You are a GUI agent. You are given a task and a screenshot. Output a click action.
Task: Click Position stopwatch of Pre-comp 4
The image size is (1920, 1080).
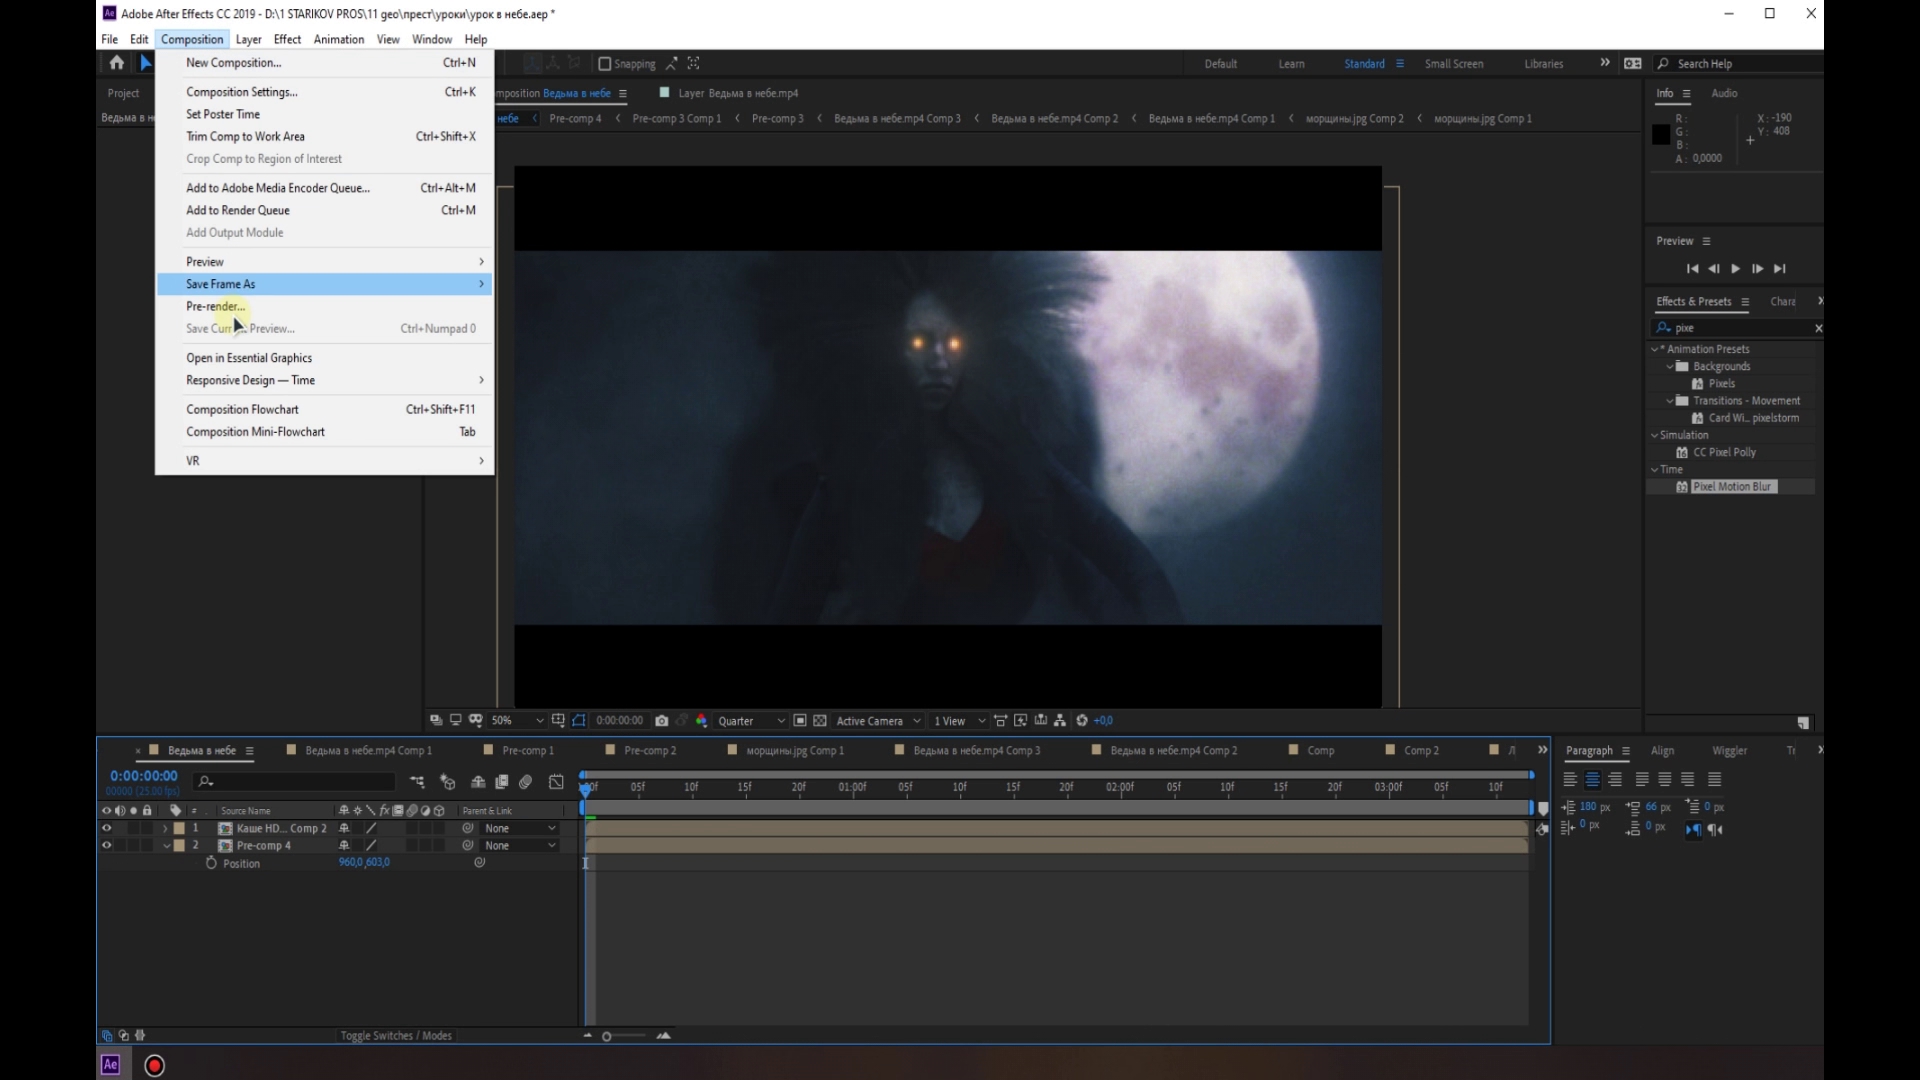click(211, 863)
